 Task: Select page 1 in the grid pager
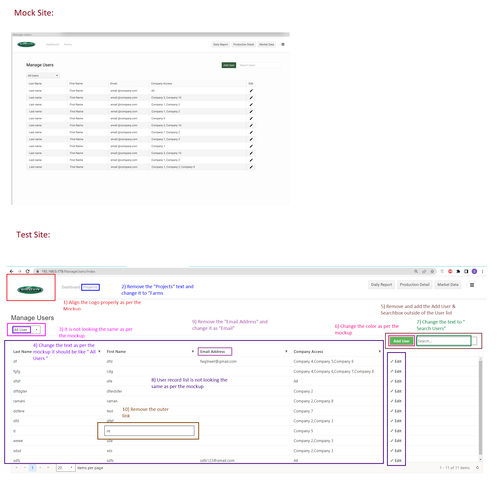[32, 468]
